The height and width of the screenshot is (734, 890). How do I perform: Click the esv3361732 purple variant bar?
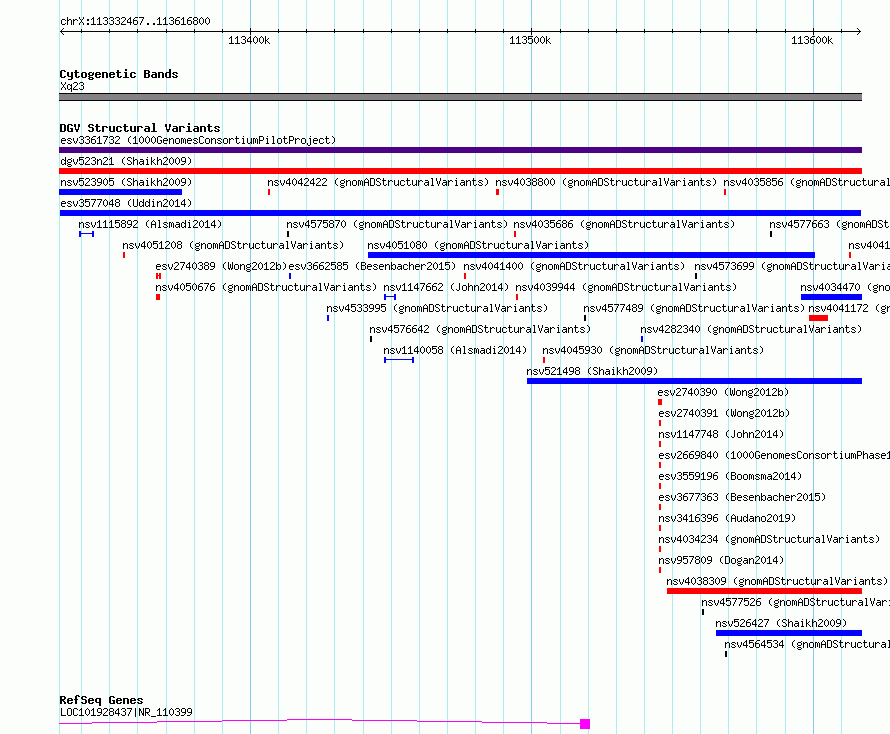[x=460, y=150]
